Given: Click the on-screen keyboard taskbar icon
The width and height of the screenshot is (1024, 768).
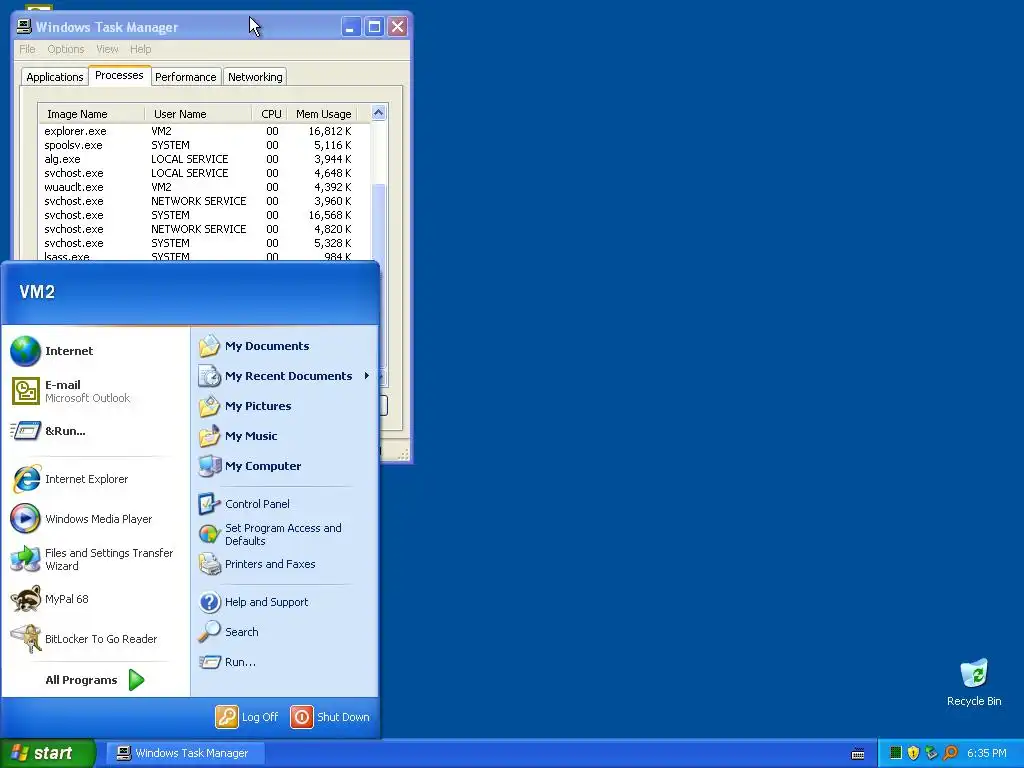Looking at the screenshot, I should tap(858, 754).
